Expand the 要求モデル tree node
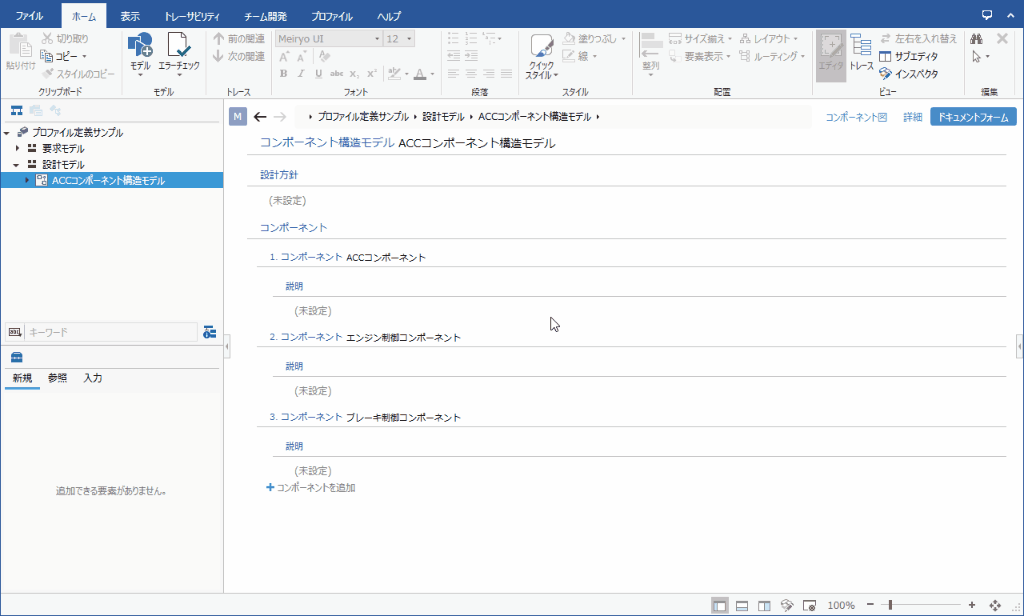Viewport: 1024px width, 616px height. [x=17, y=148]
